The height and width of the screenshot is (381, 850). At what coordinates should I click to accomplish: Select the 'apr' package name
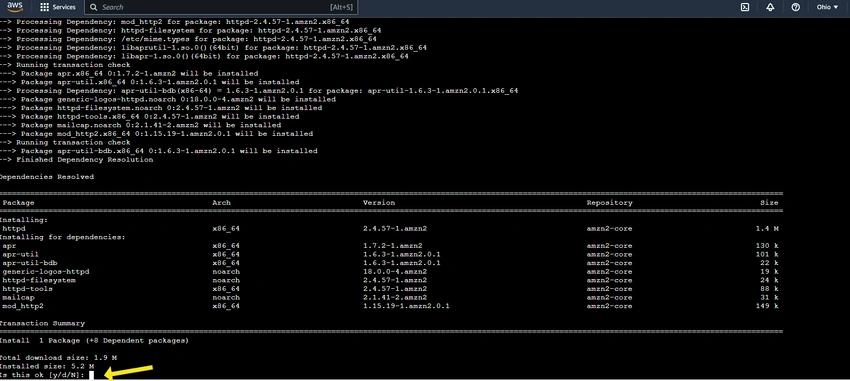click(x=9, y=246)
